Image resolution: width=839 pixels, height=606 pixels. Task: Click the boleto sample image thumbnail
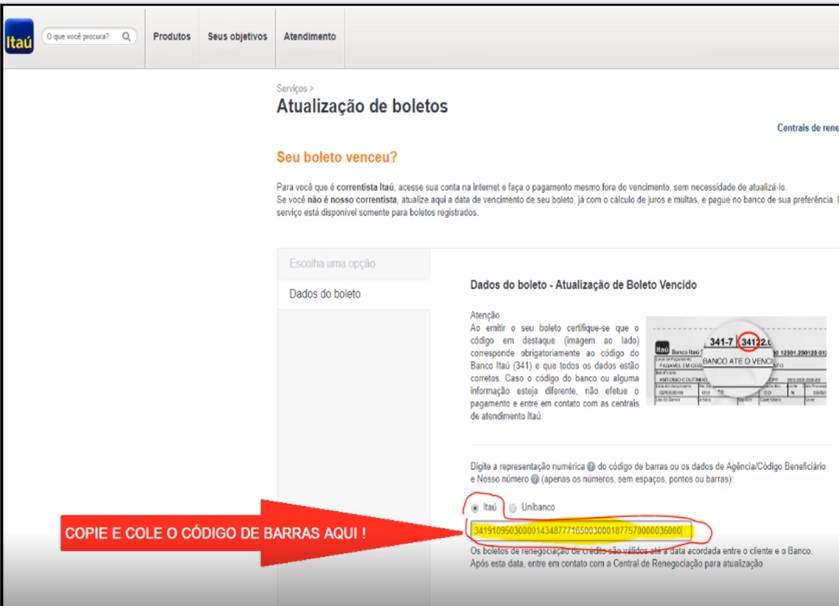coord(736,361)
